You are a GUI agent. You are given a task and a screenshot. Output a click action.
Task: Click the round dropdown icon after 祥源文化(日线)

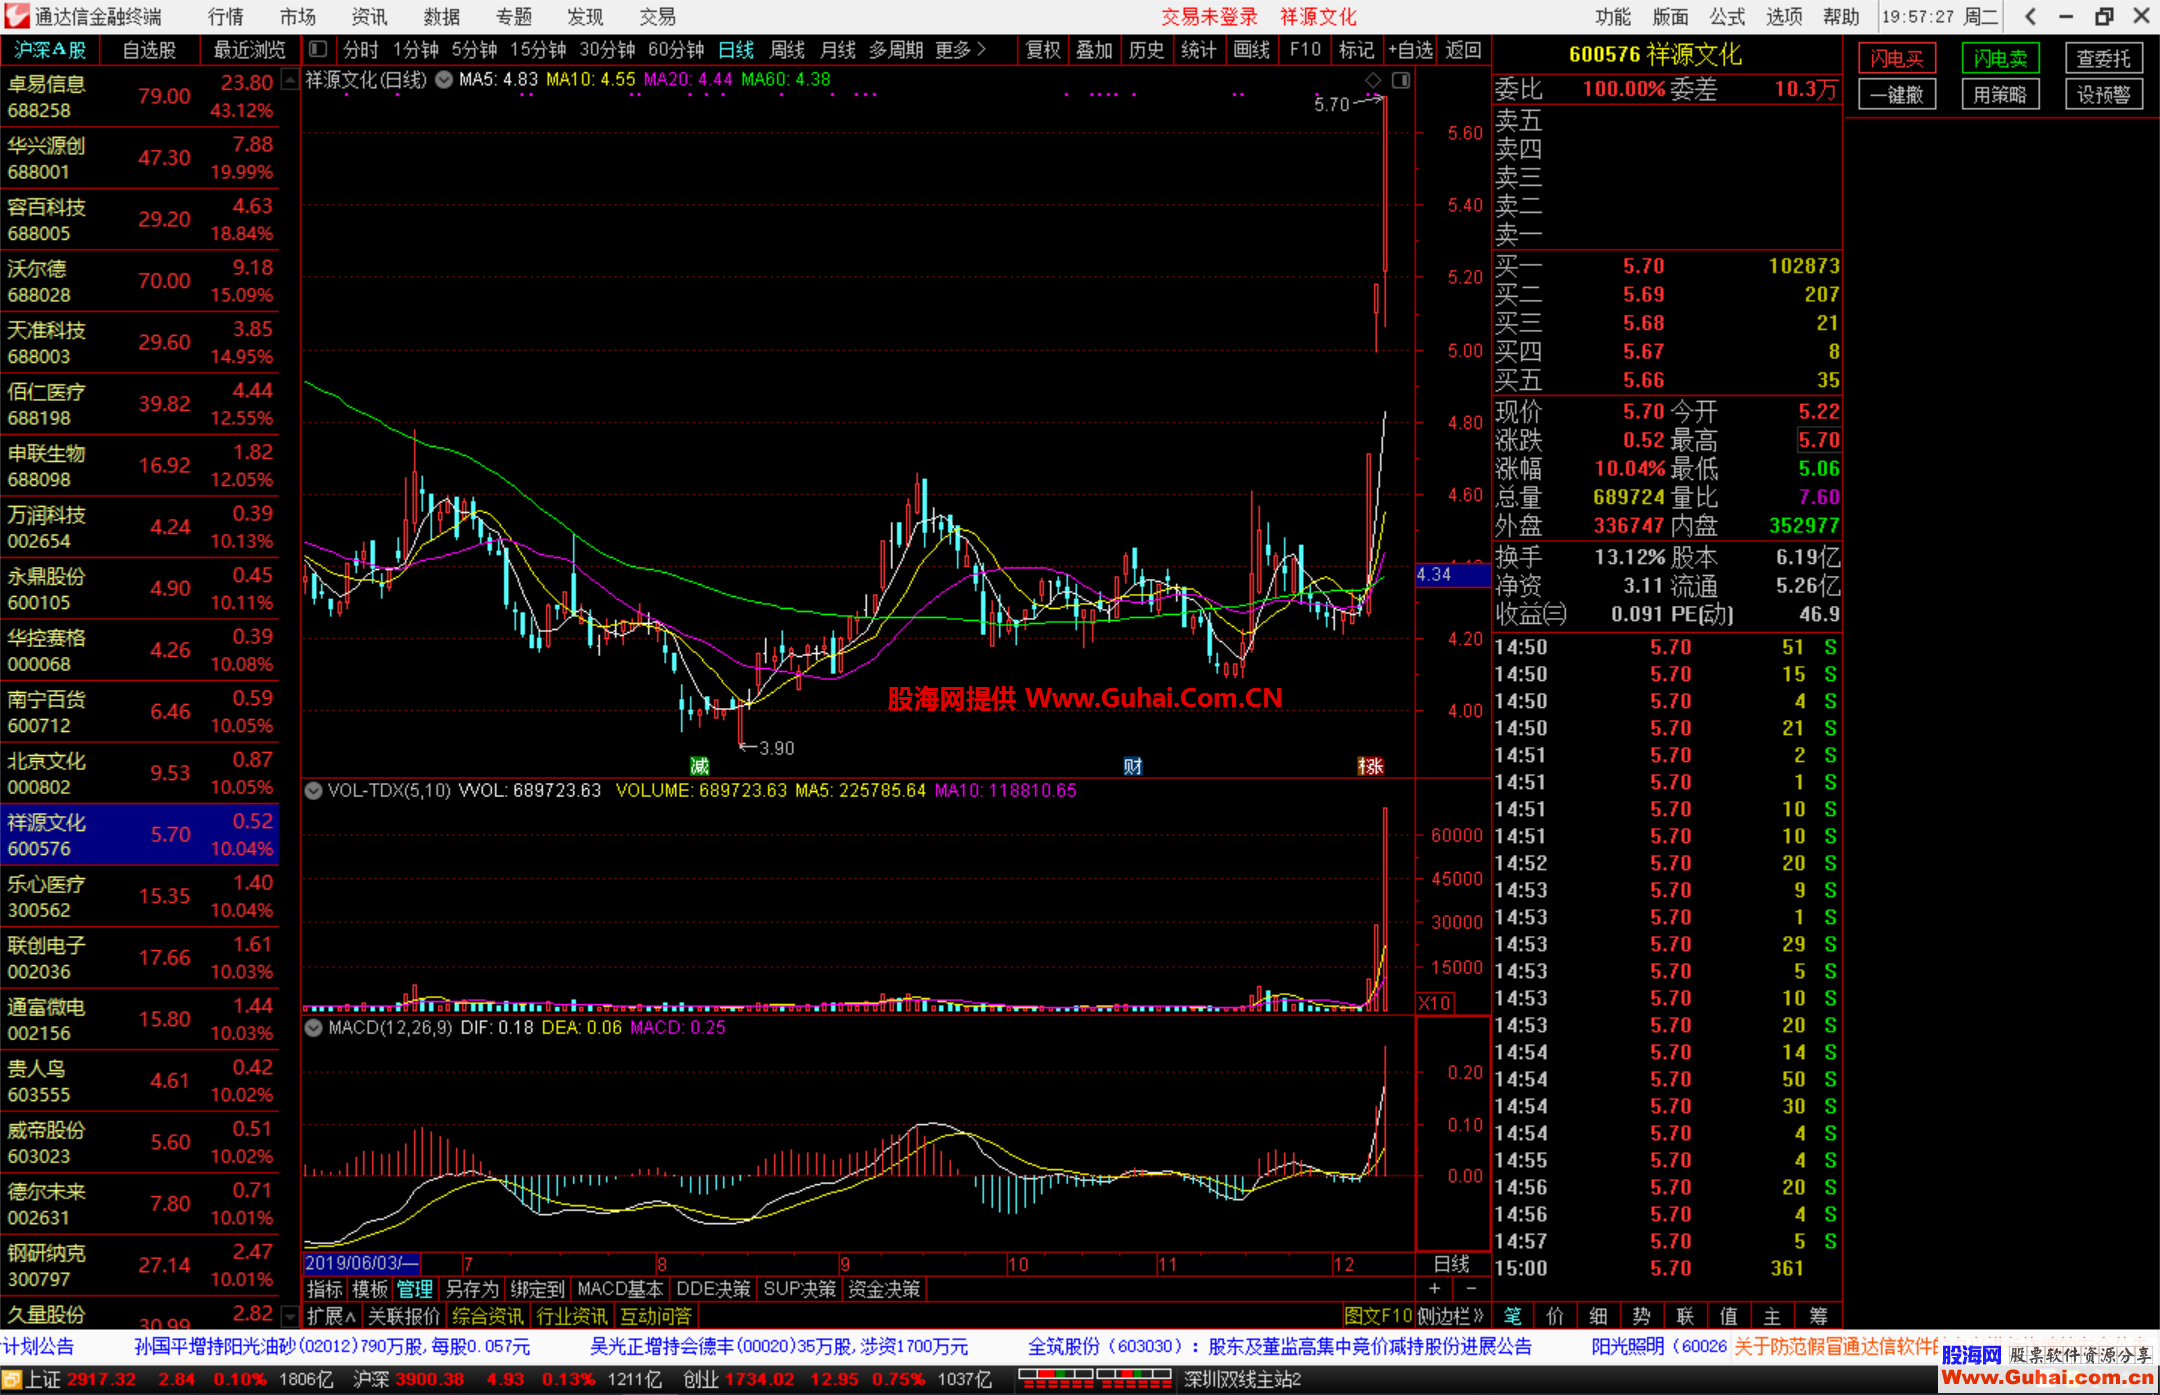pos(444,80)
